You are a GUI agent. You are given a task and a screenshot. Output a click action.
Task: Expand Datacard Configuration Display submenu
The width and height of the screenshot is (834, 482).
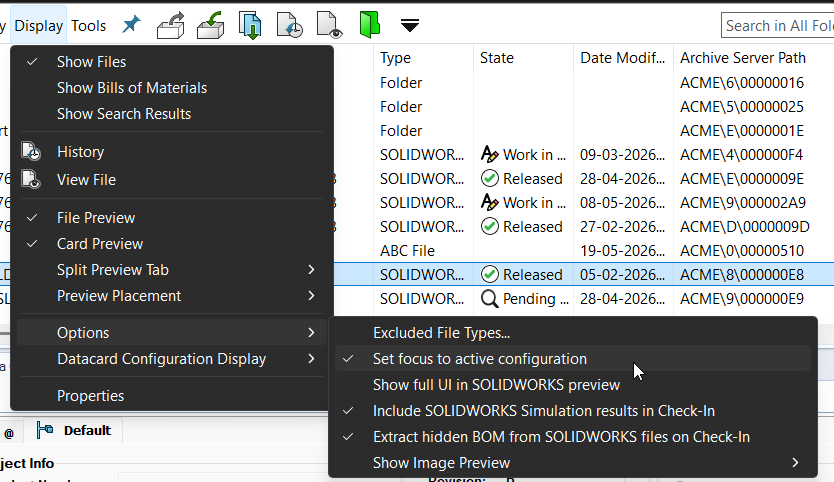[x=172, y=359]
